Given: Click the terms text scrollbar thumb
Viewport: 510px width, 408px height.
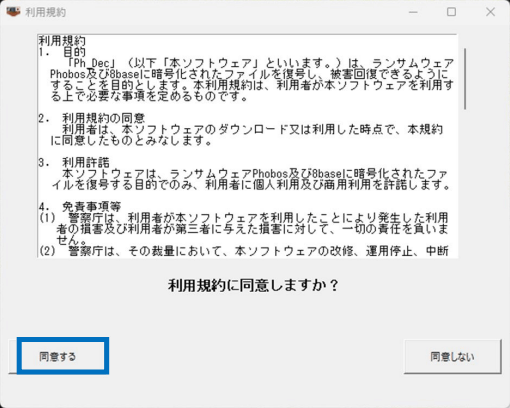Looking at the screenshot, I should tap(465, 78).
